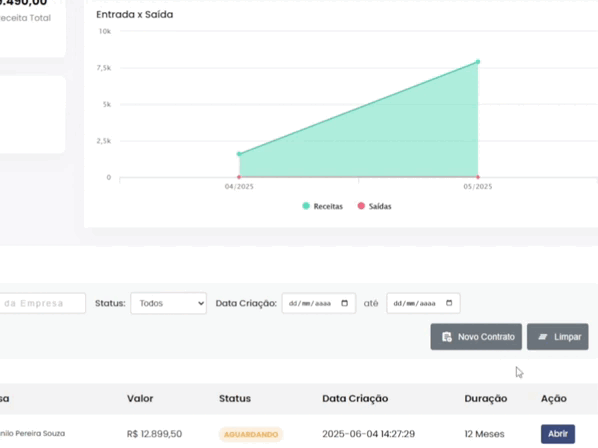The image size is (598, 448).
Task: Open the Status dropdown showing Todos
Action: (169, 303)
